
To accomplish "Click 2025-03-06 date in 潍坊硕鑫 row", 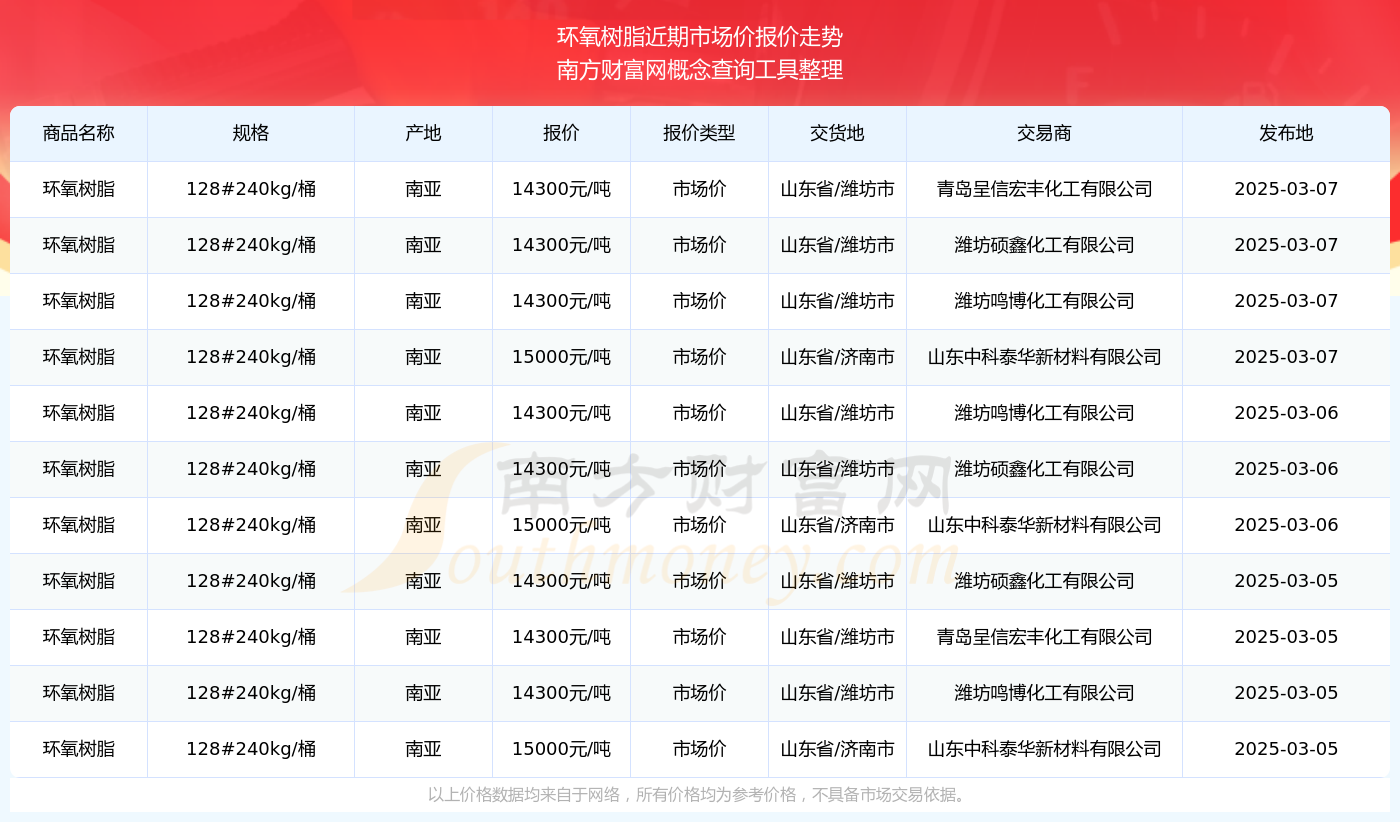I will pos(1286,469).
